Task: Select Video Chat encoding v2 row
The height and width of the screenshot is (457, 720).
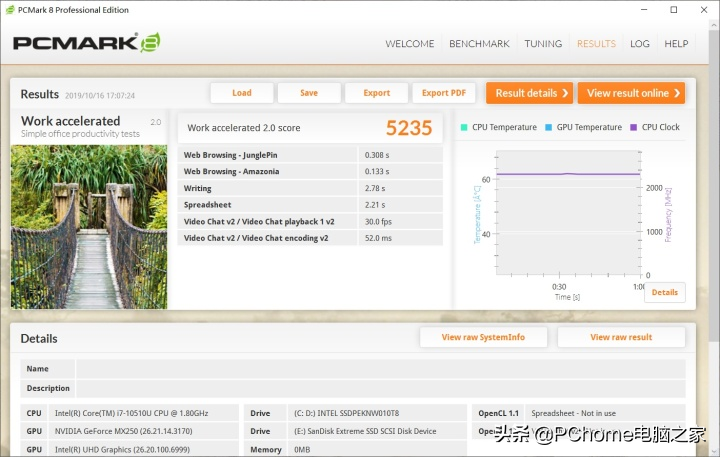Action: click(x=310, y=238)
